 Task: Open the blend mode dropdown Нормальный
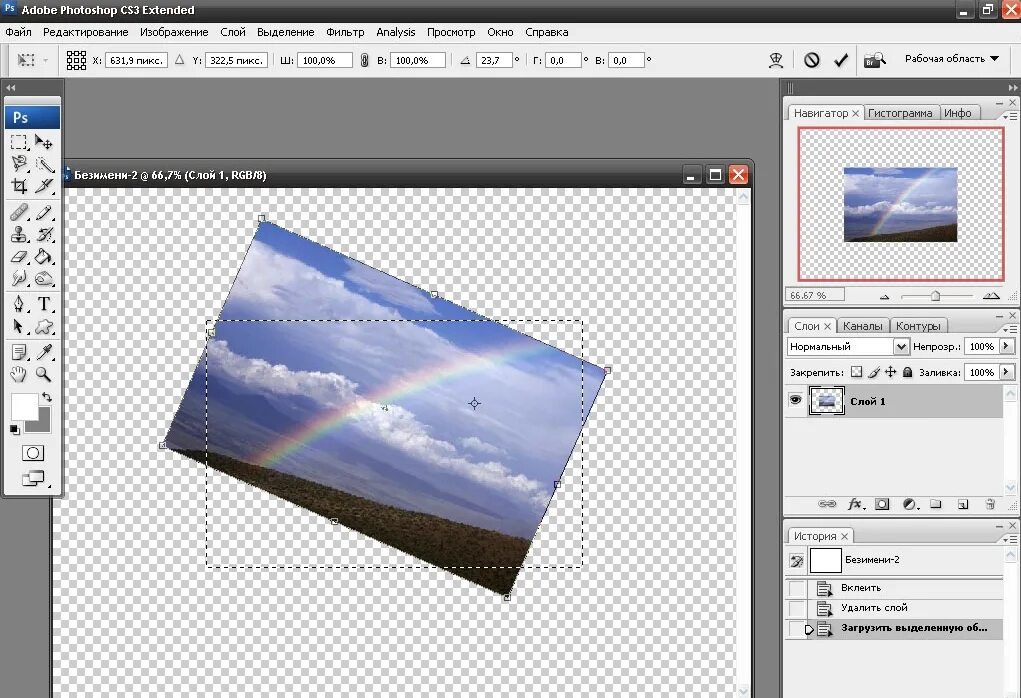(848, 346)
